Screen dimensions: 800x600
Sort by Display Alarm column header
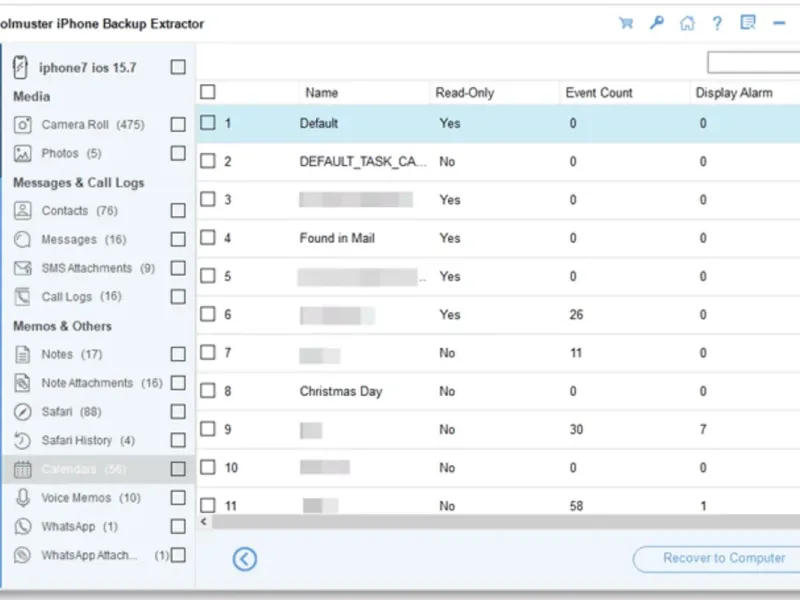point(734,93)
